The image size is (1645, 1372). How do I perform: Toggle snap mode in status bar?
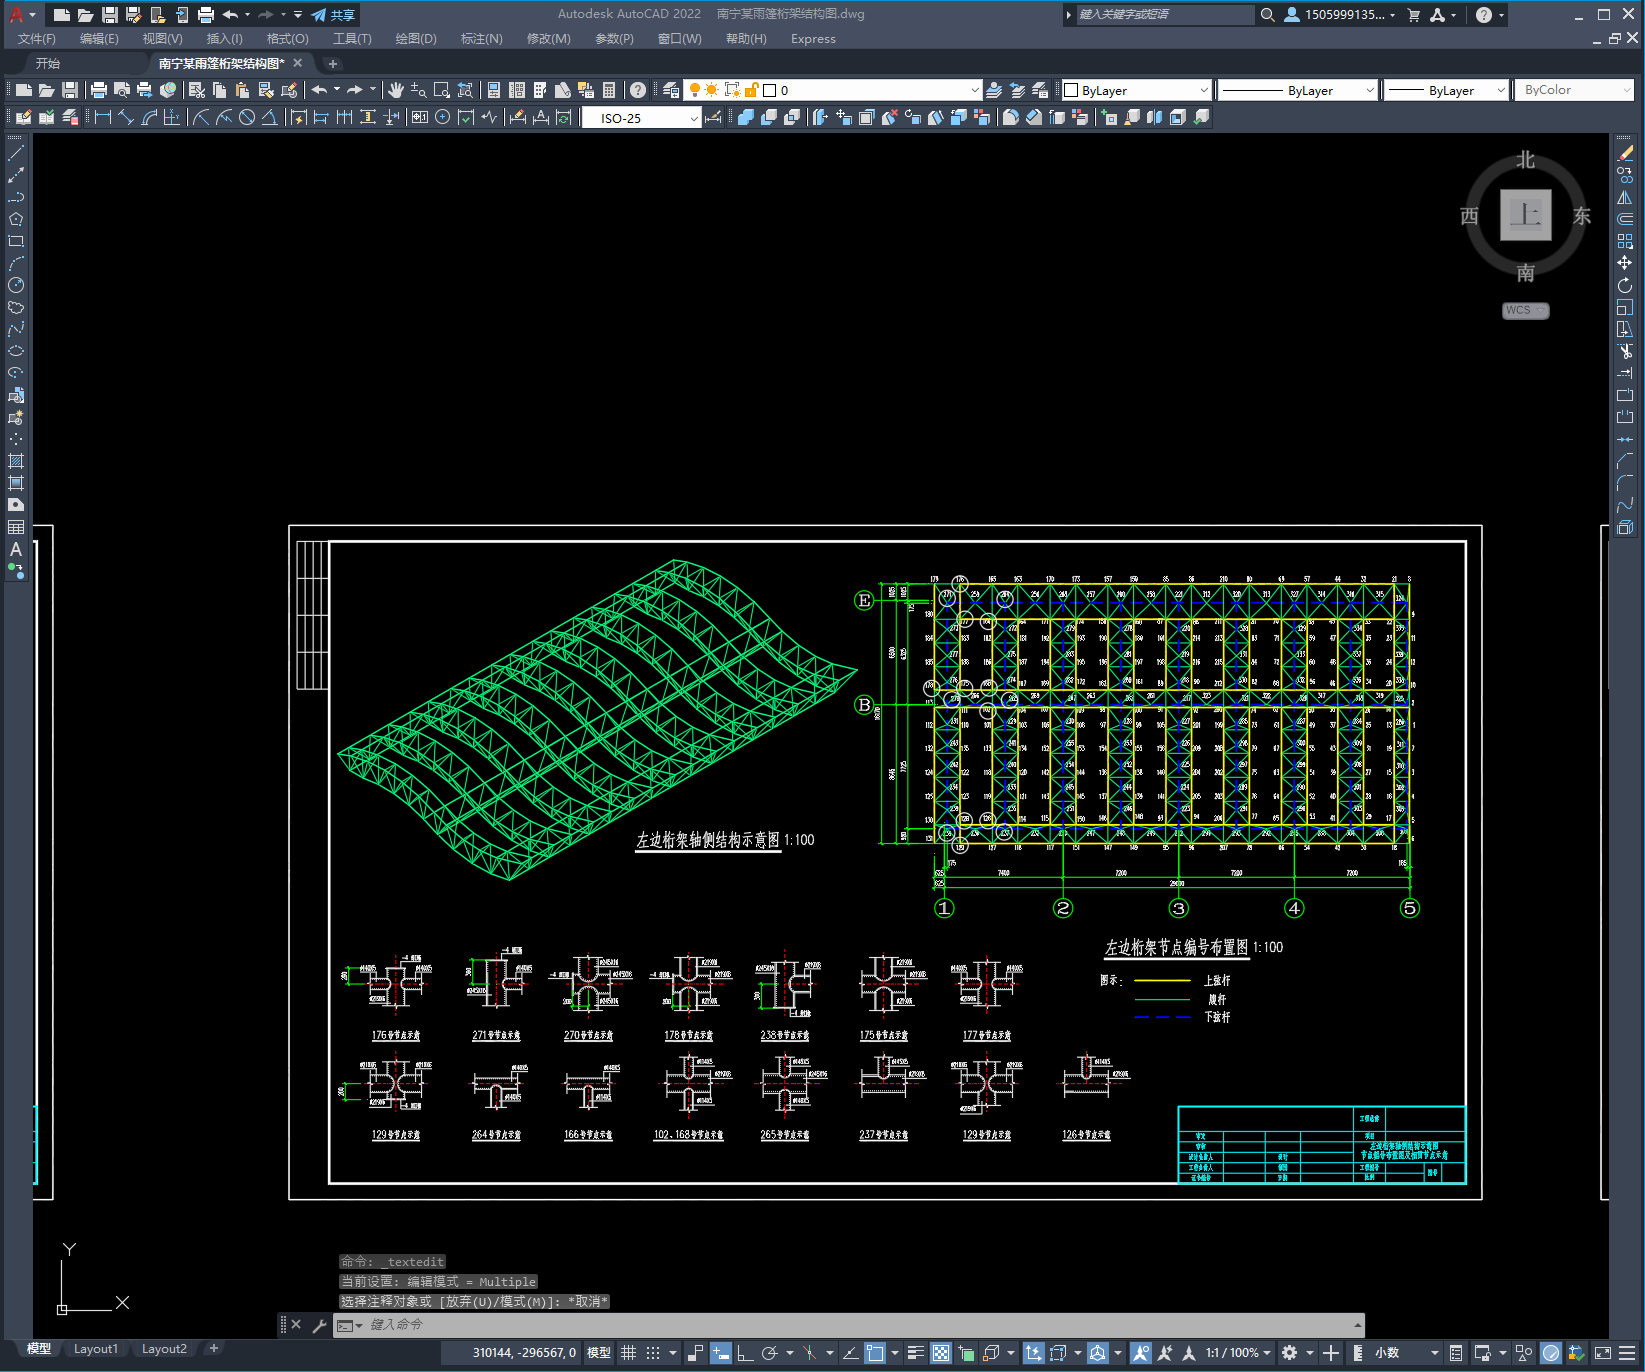(x=653, y=1353)
